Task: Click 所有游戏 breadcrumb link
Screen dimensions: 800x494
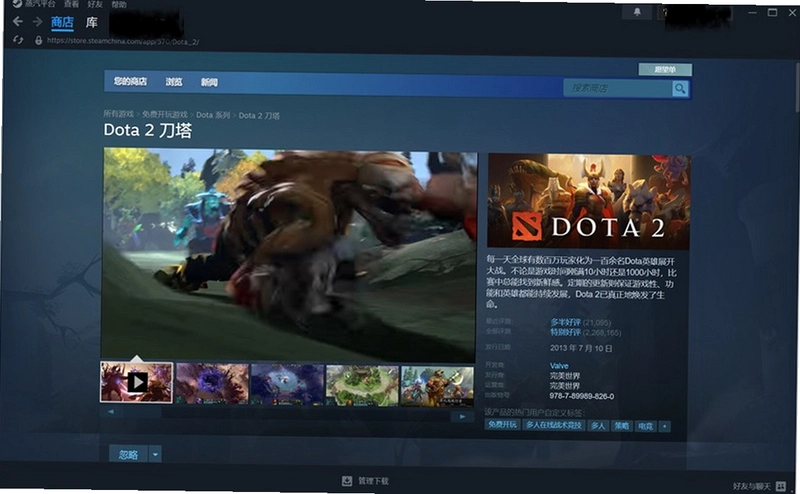Action: coord(118,114)
